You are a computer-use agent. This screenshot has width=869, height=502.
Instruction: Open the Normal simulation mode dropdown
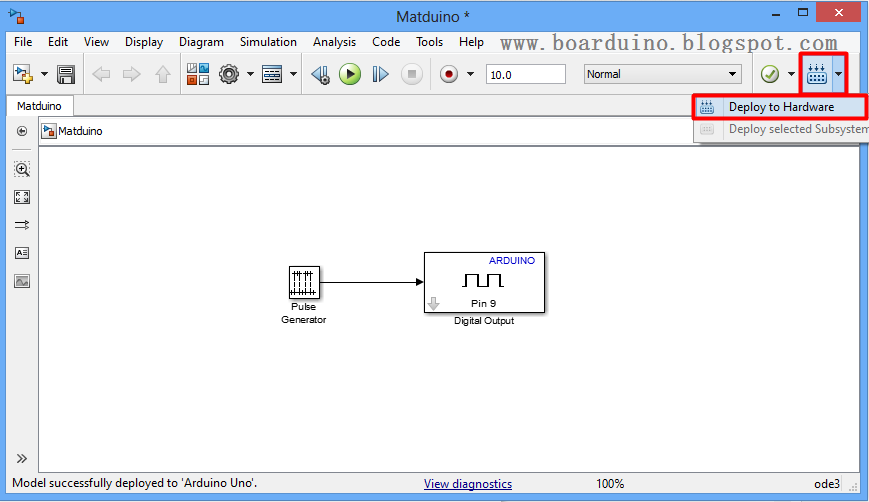[662, 74]
